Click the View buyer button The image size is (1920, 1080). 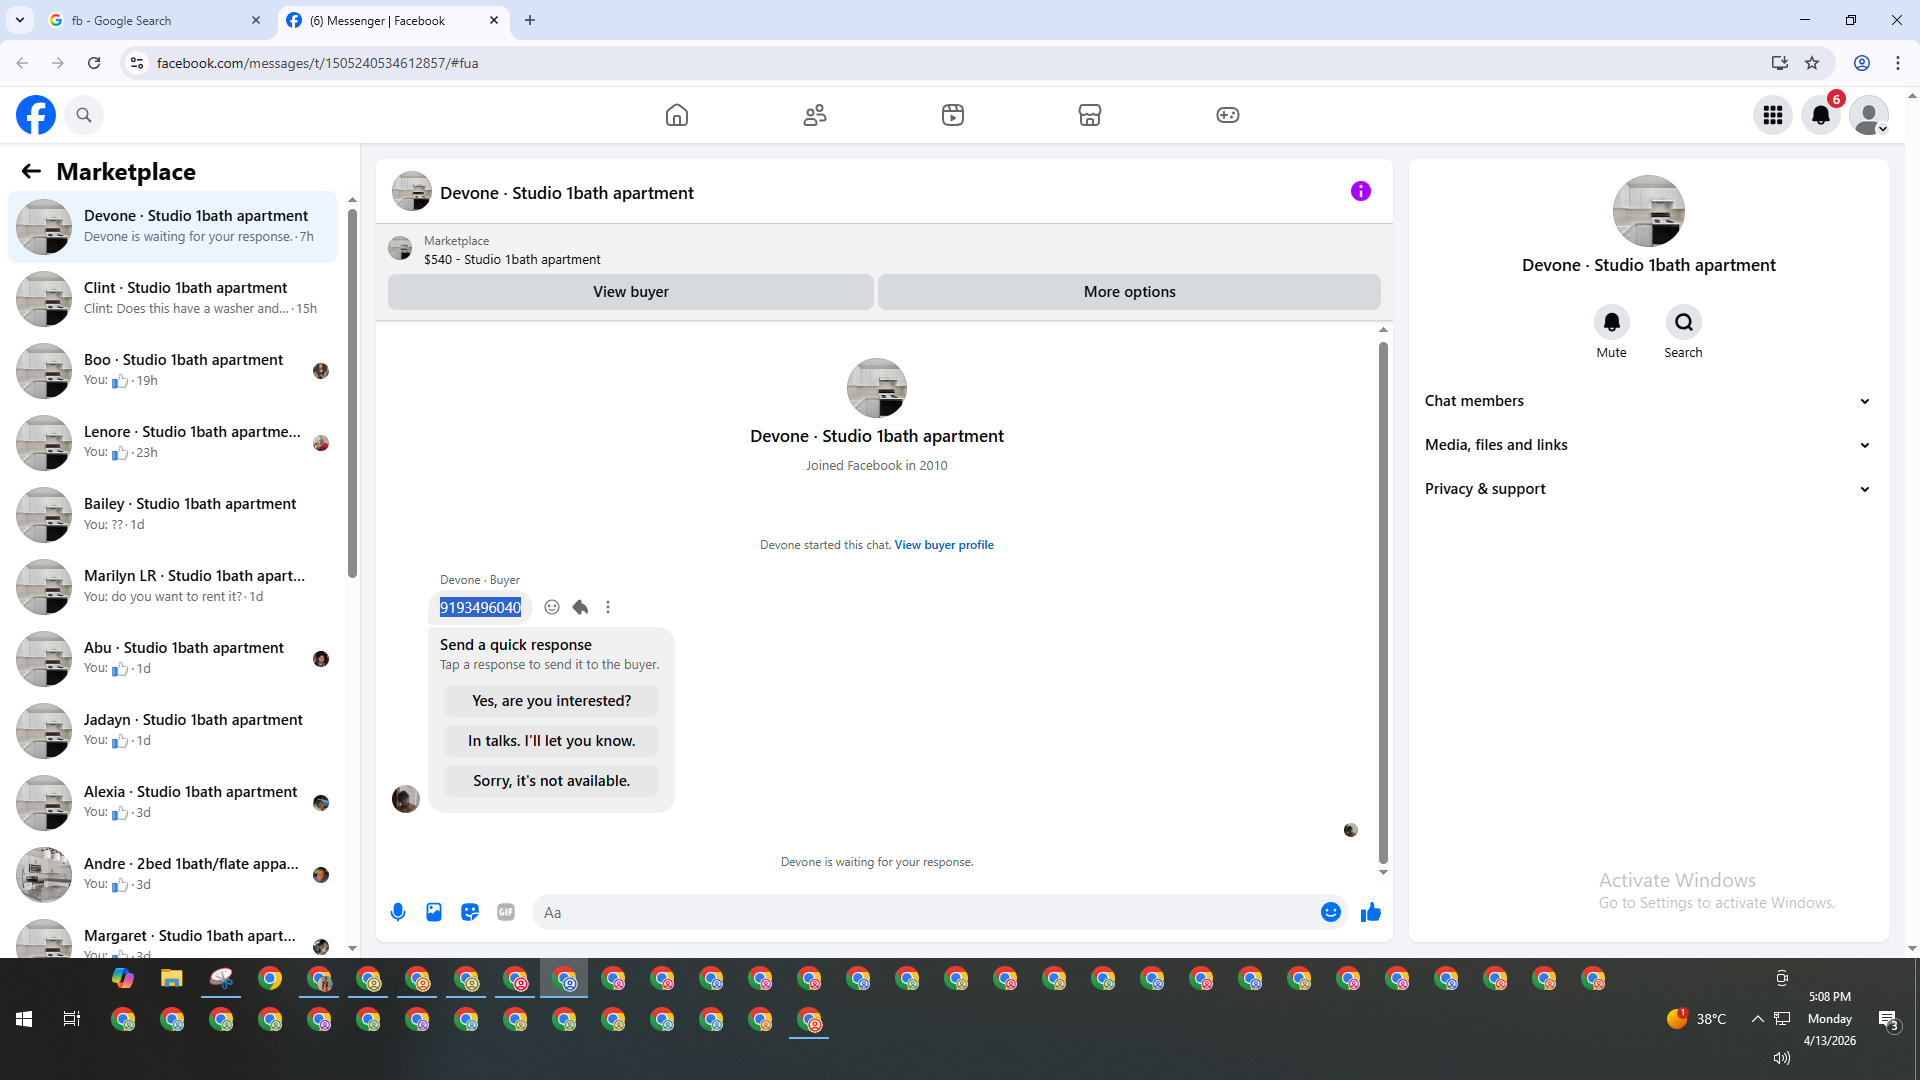631,292
